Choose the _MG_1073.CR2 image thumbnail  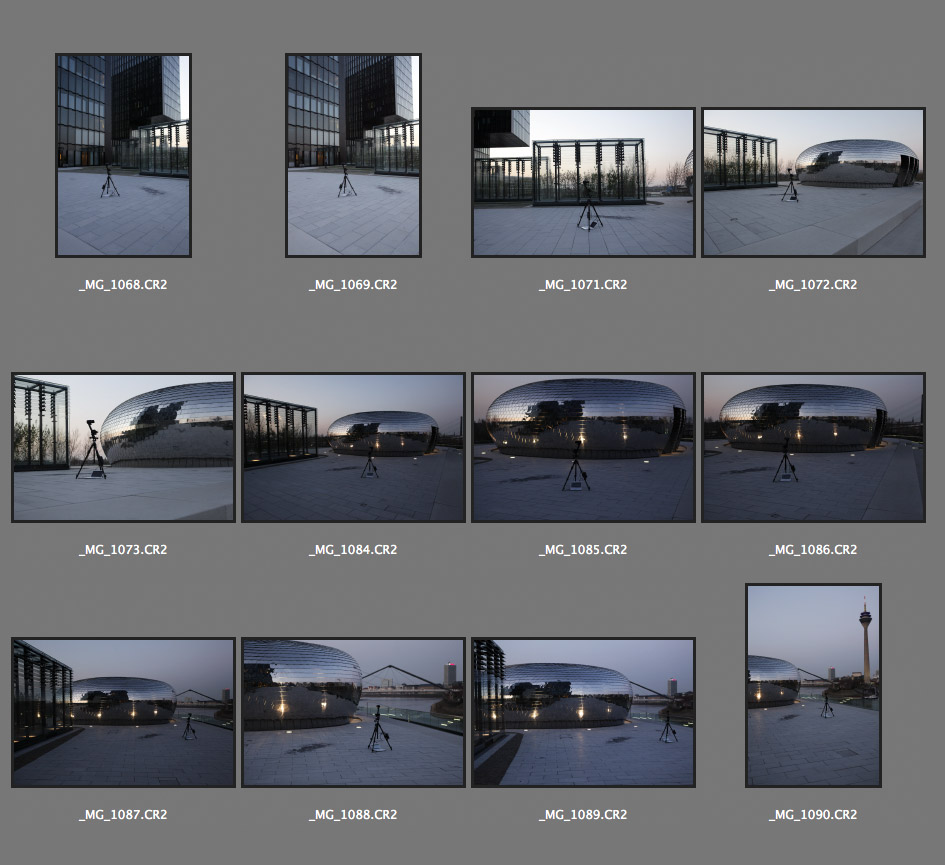[x=123, y=448]
